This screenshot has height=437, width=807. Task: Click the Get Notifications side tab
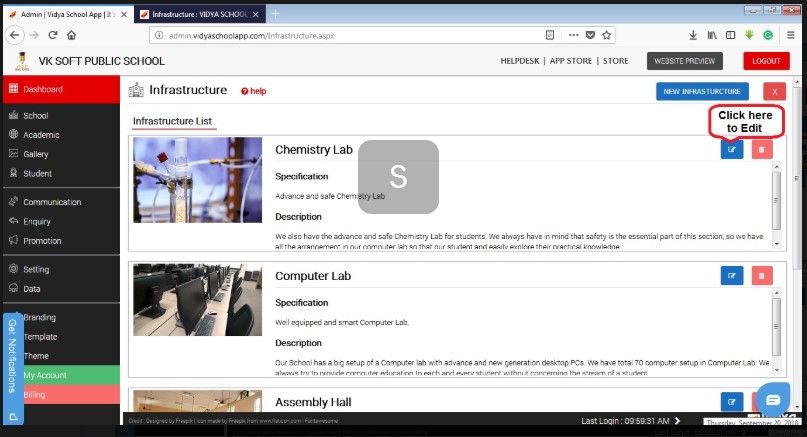coord(12,368)
